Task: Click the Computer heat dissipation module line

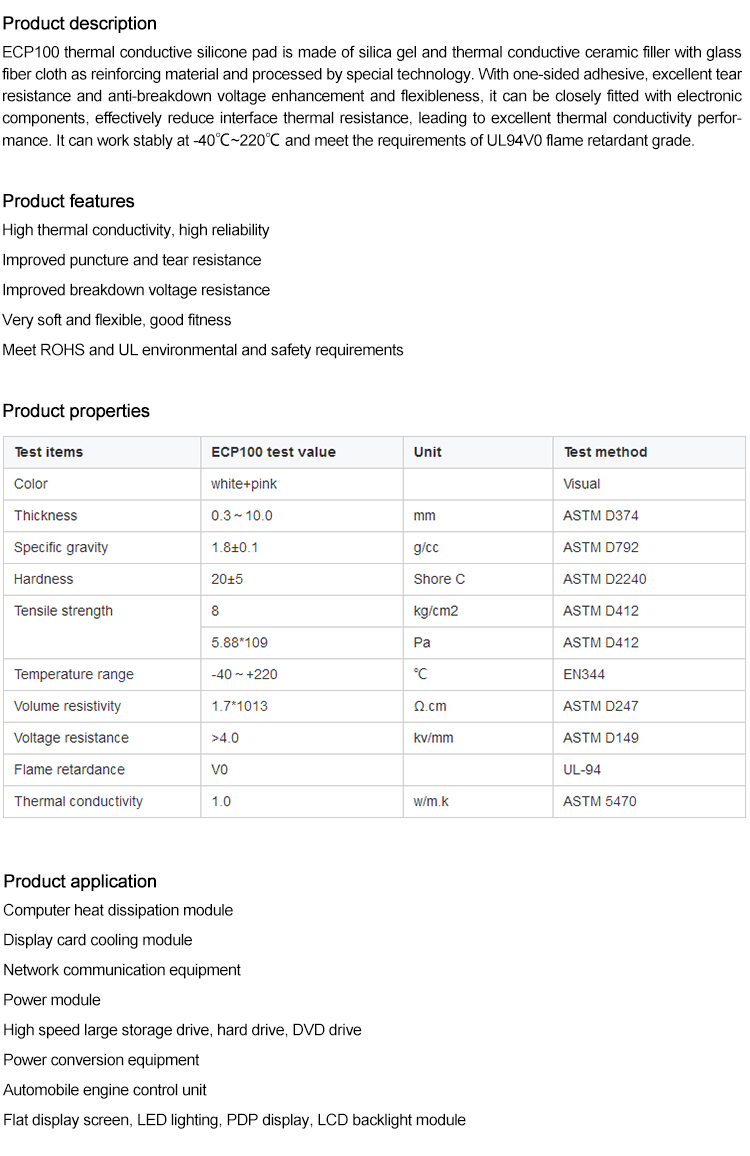Action: (x=118, y=910)
